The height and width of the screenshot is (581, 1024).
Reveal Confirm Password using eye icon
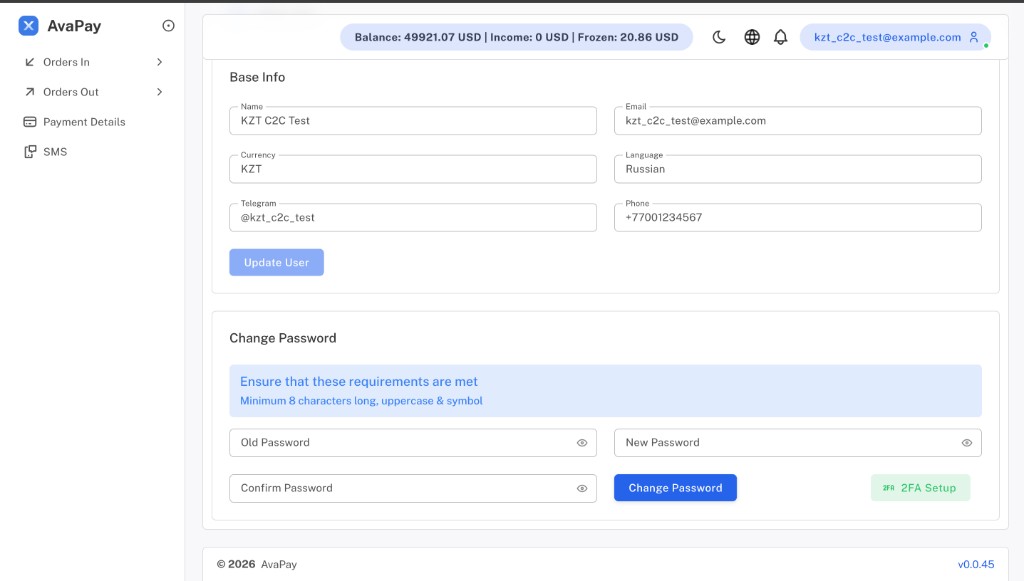582,488
